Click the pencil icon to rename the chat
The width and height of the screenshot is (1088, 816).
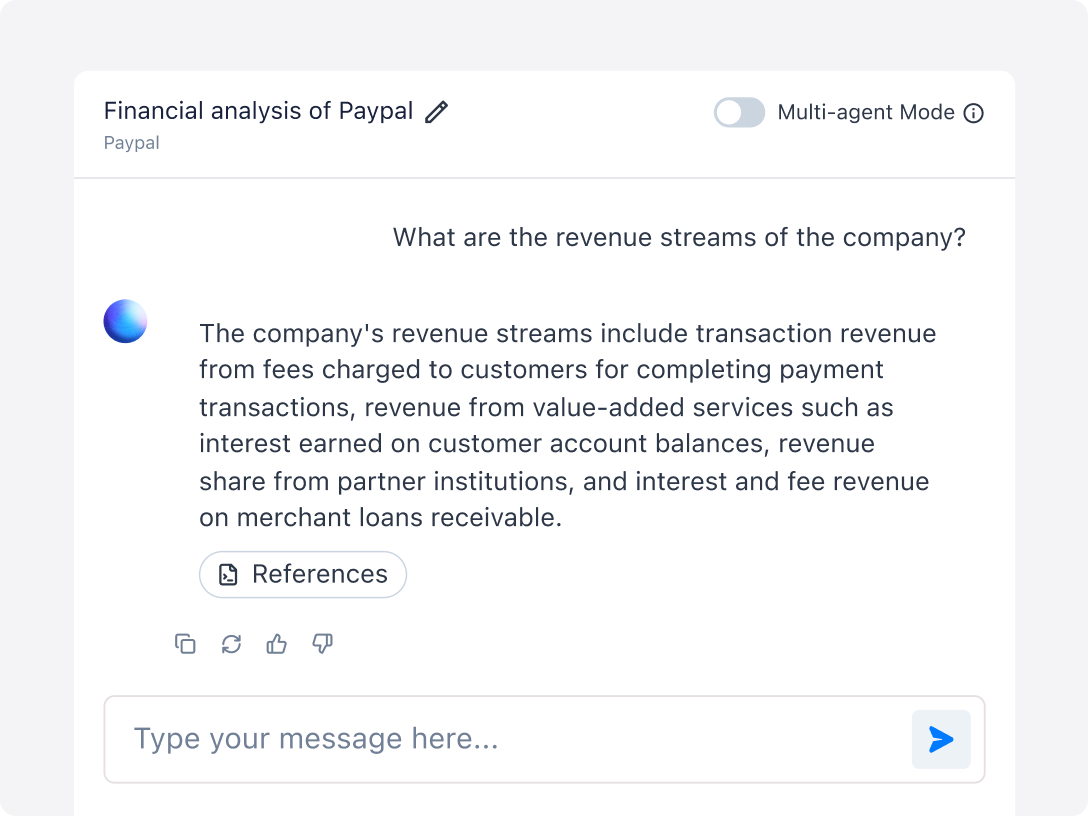pyautogui.click(x=435, y=112)
